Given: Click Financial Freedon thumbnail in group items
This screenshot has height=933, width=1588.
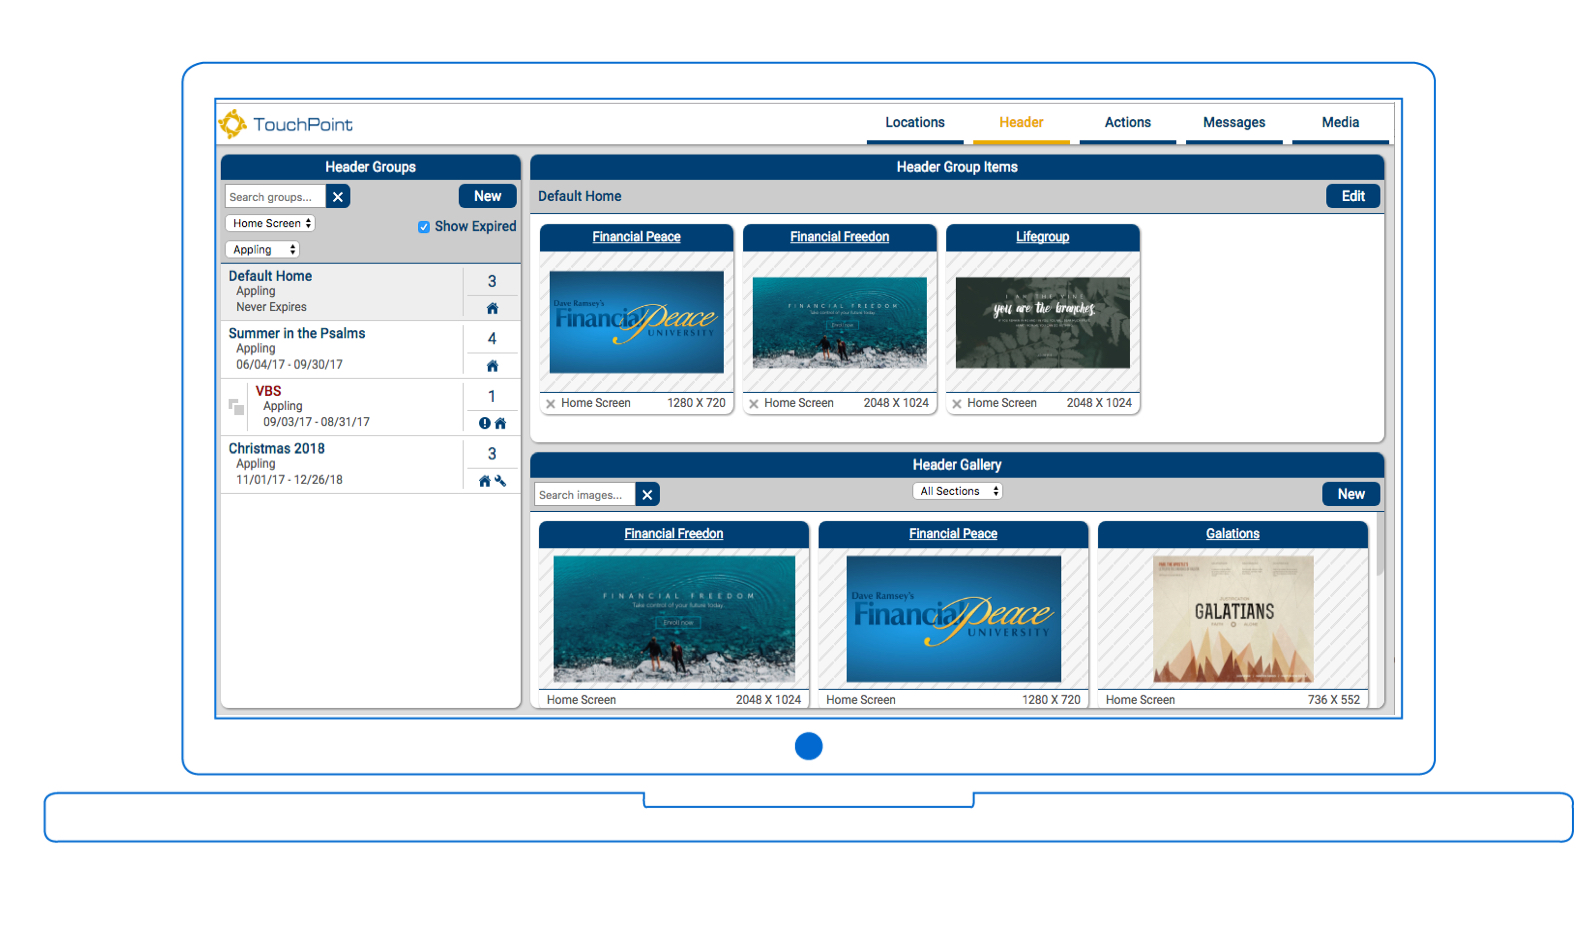Looking at the screenshot, I should click(x=839, y=322).
